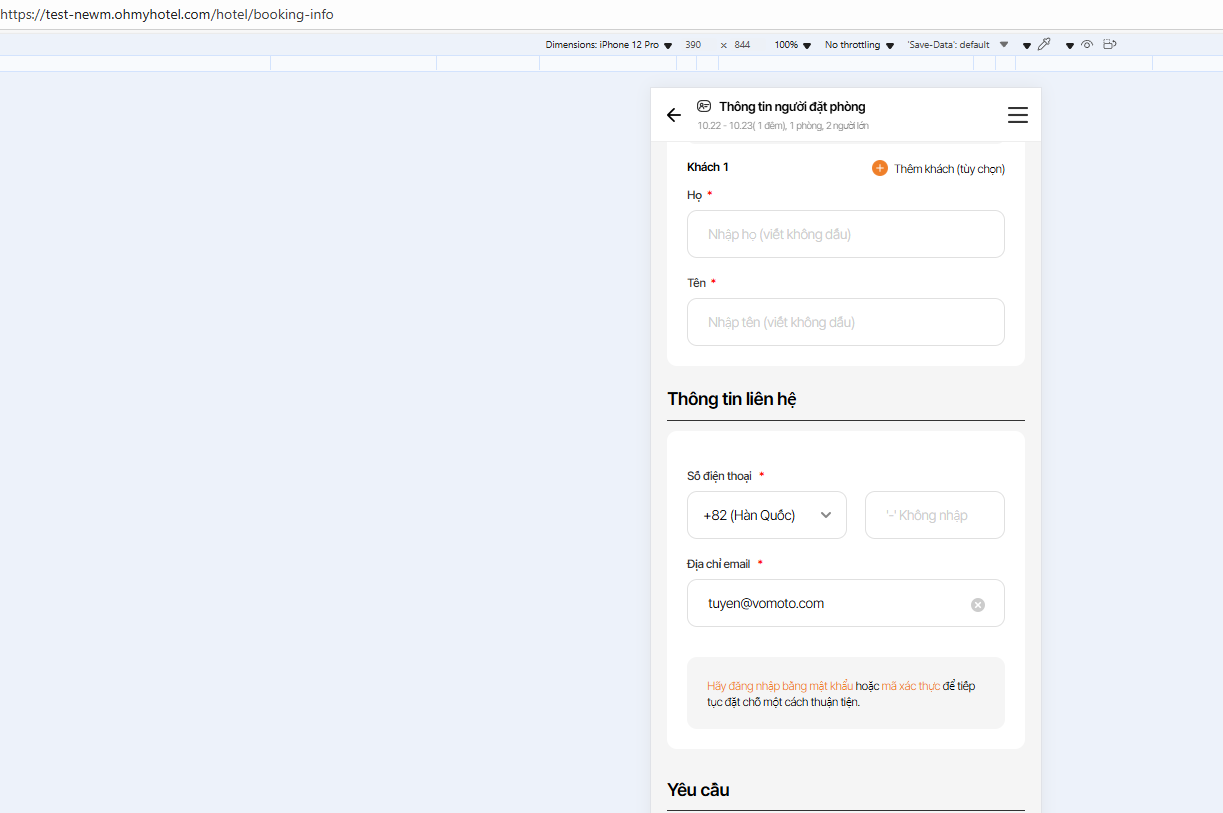The image size is (1223, 813).
Task: Click the Họ last name input field
Action: point(846,234)
